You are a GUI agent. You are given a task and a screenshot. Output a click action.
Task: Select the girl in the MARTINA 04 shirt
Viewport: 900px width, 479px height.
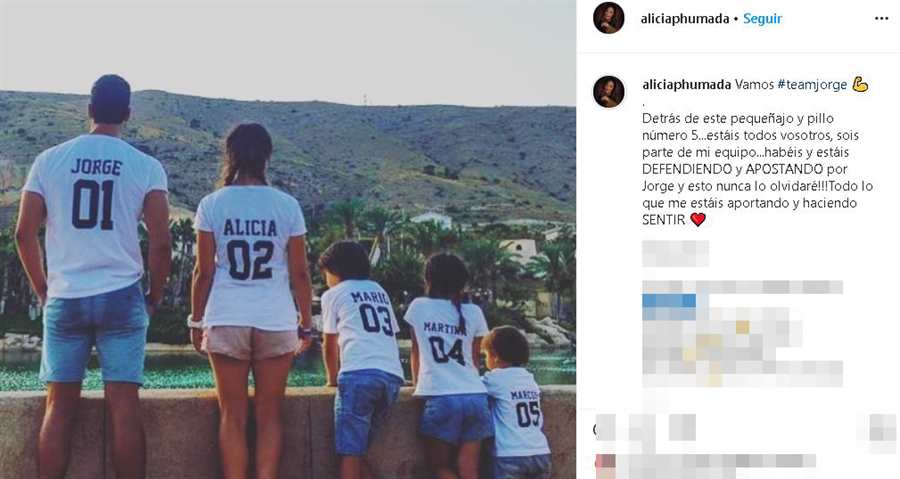point(448,361)
